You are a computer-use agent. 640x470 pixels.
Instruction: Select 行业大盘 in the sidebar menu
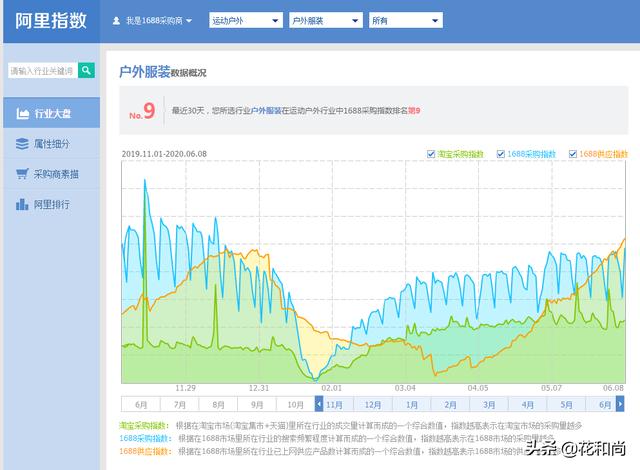[51, 113]
